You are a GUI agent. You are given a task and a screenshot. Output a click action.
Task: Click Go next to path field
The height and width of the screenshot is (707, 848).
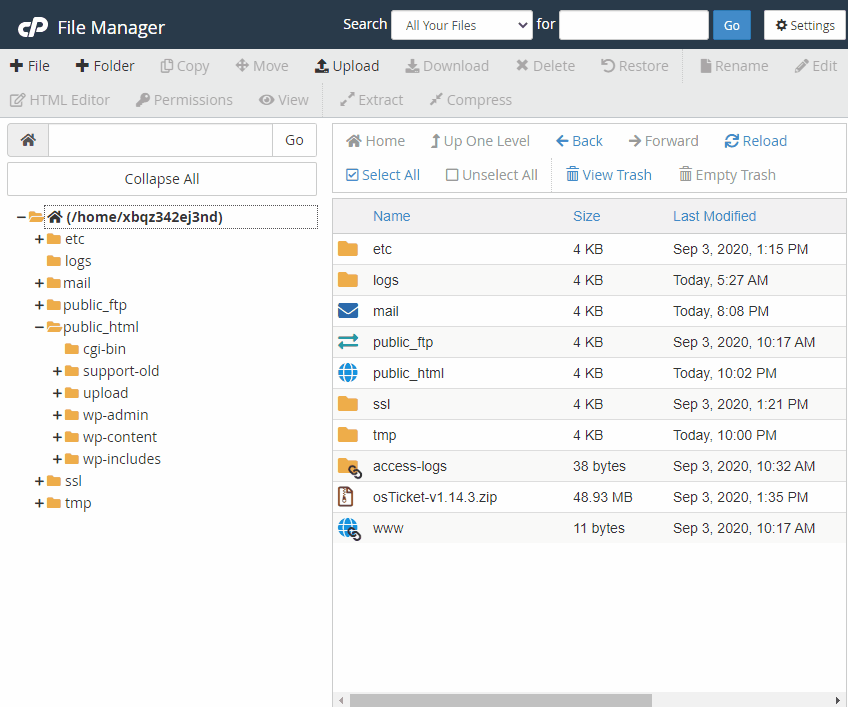pos(294,140)
